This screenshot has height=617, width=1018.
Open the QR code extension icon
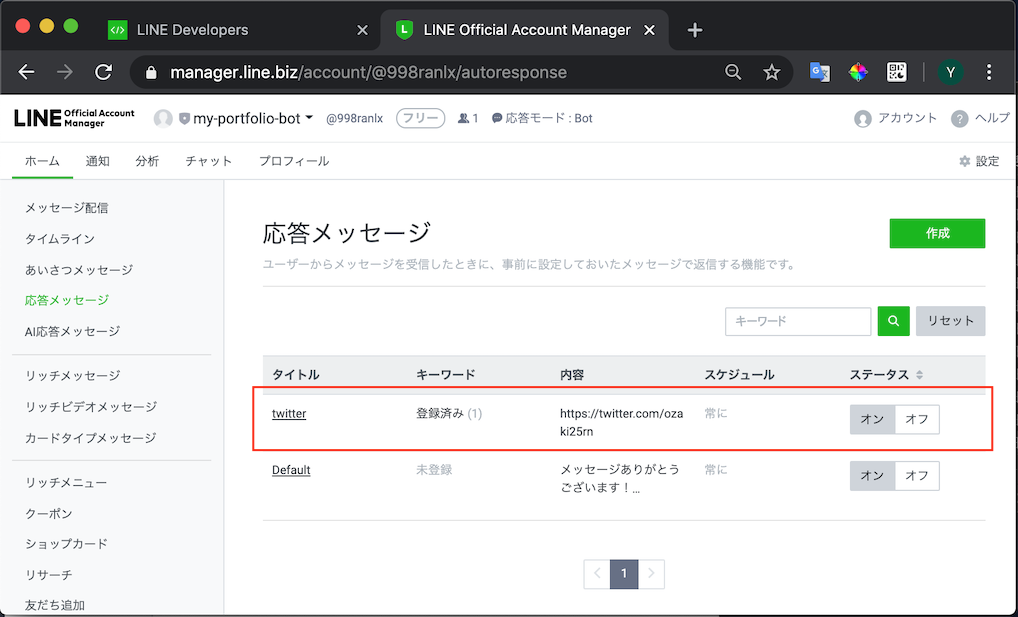(x=897, y=72)
